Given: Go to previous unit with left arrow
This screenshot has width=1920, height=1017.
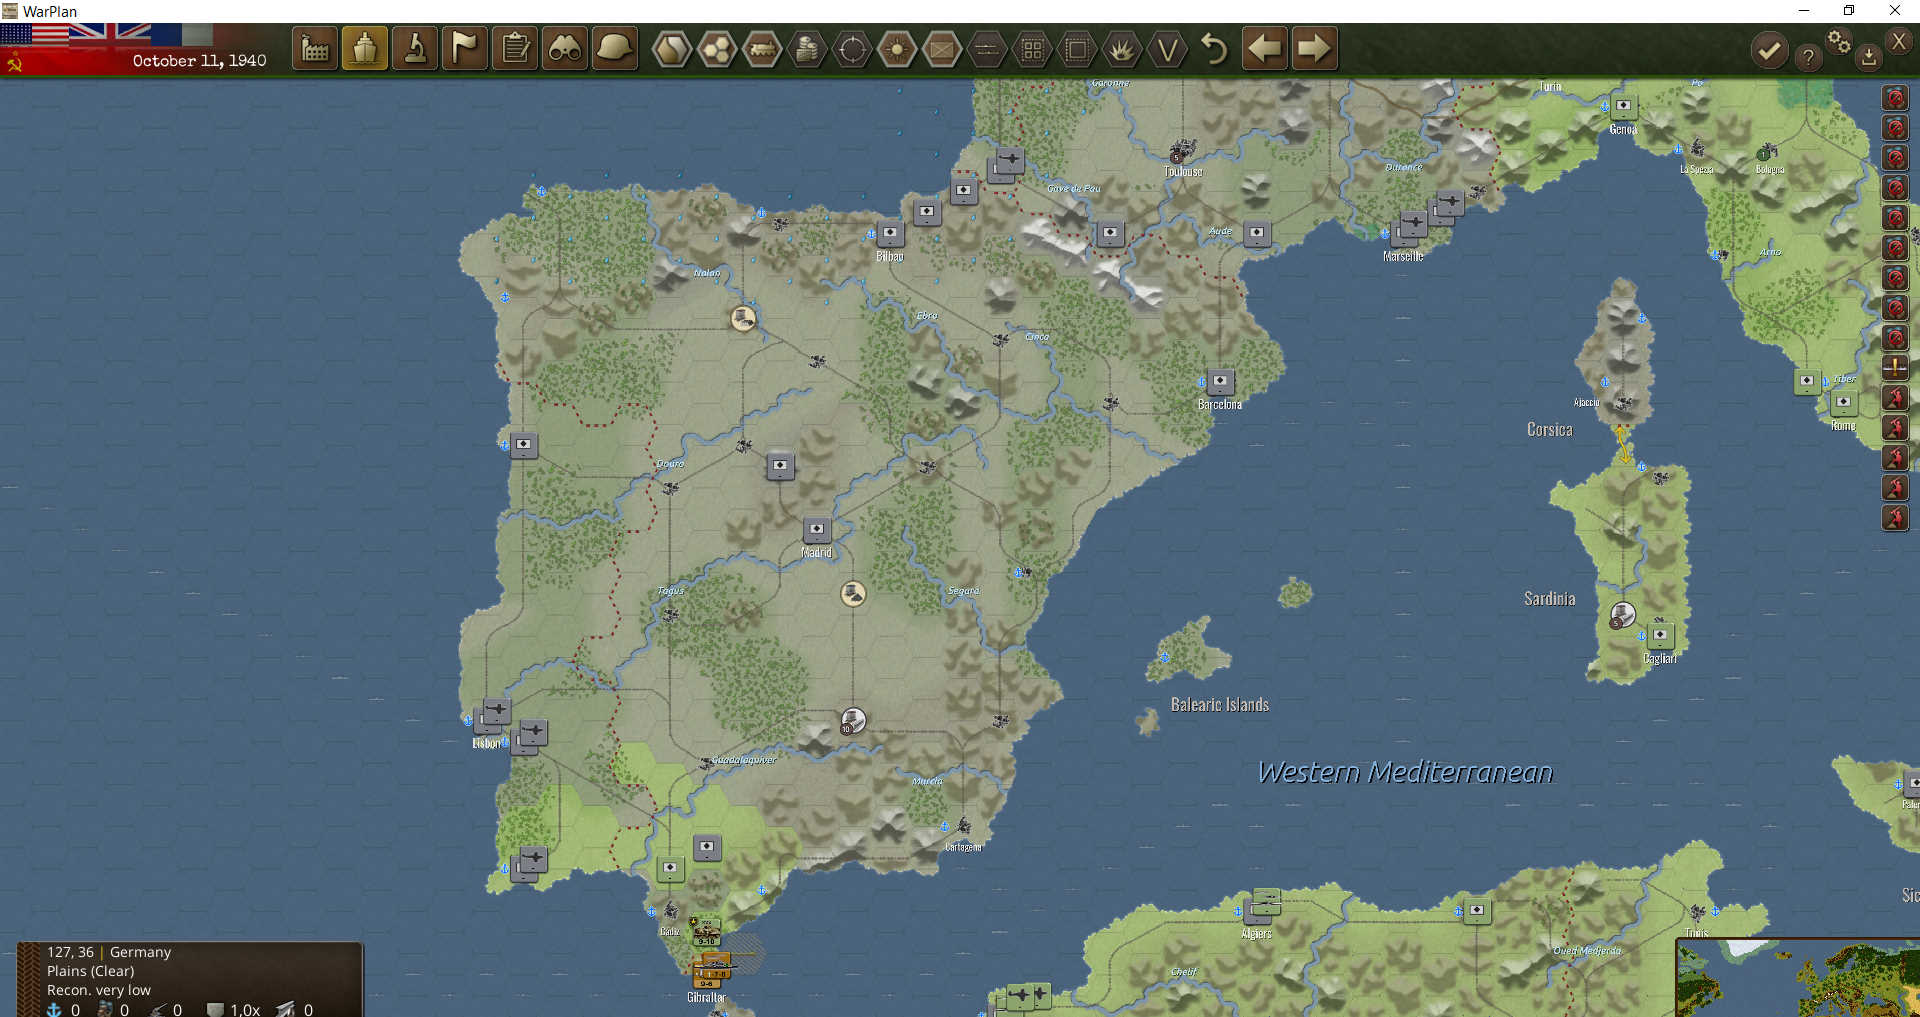Looking at the screenshot, I should [x=1265, y=48].
